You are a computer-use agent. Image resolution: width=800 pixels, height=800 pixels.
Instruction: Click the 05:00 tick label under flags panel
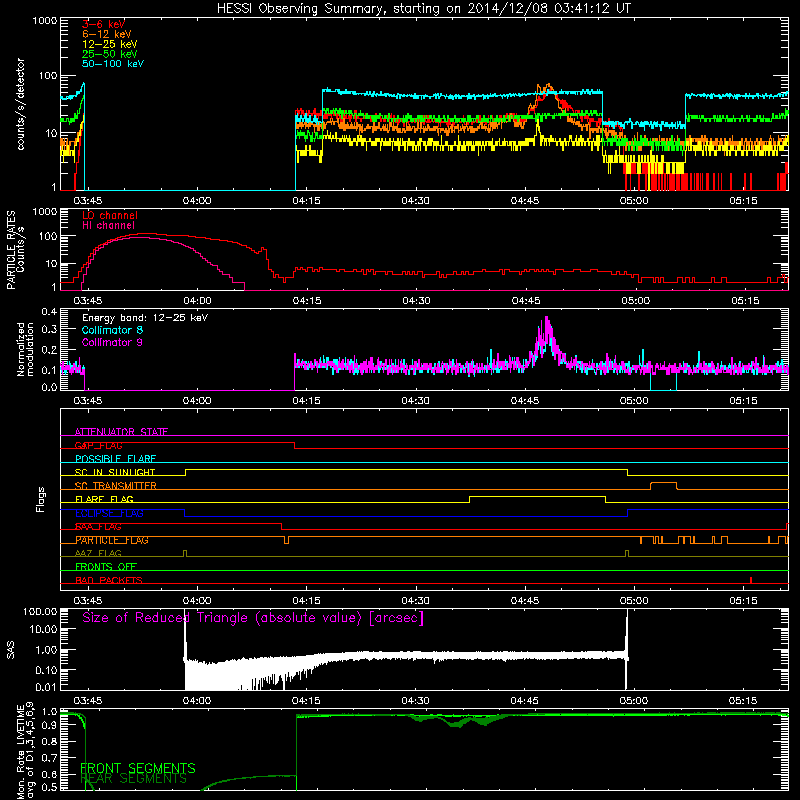click(634, 601)
